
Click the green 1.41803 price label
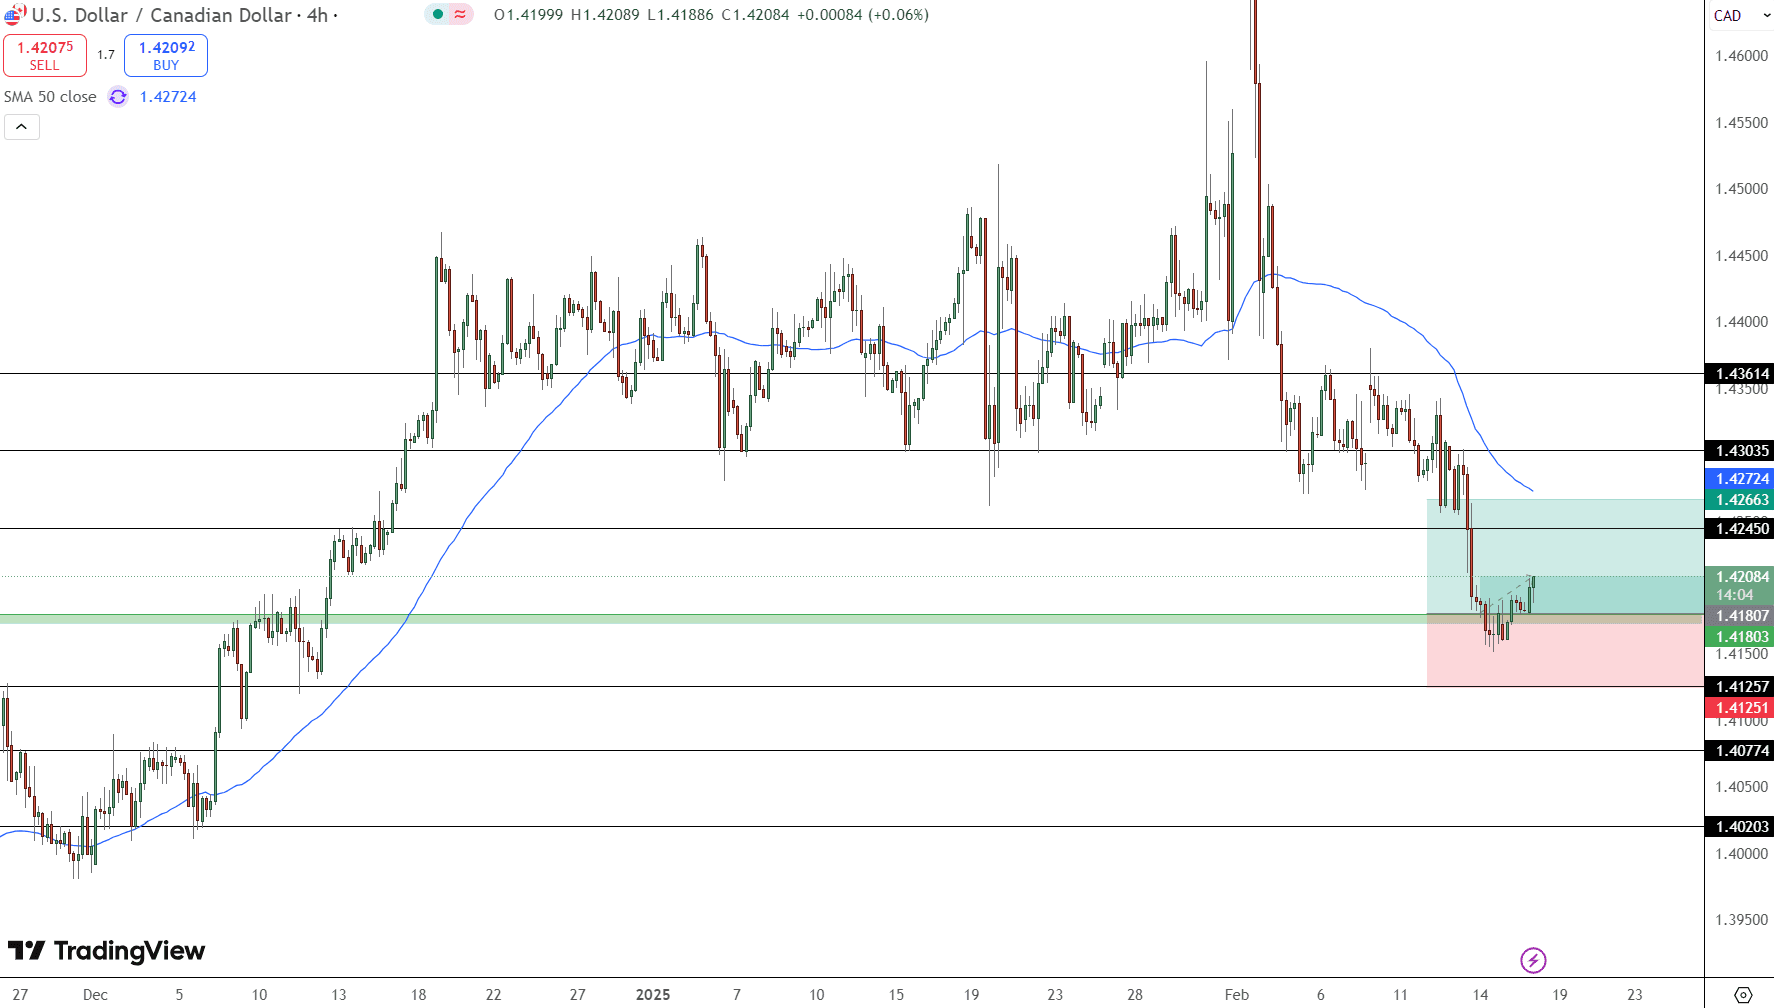[1740, 637]
